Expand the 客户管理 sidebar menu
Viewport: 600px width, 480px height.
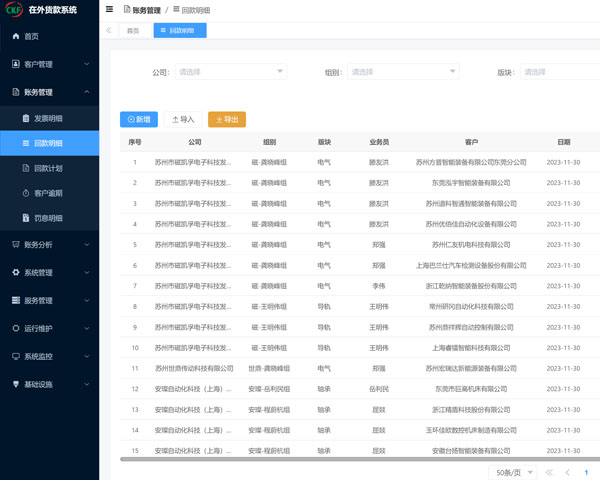pyautogui.click(x=50, y=65)
